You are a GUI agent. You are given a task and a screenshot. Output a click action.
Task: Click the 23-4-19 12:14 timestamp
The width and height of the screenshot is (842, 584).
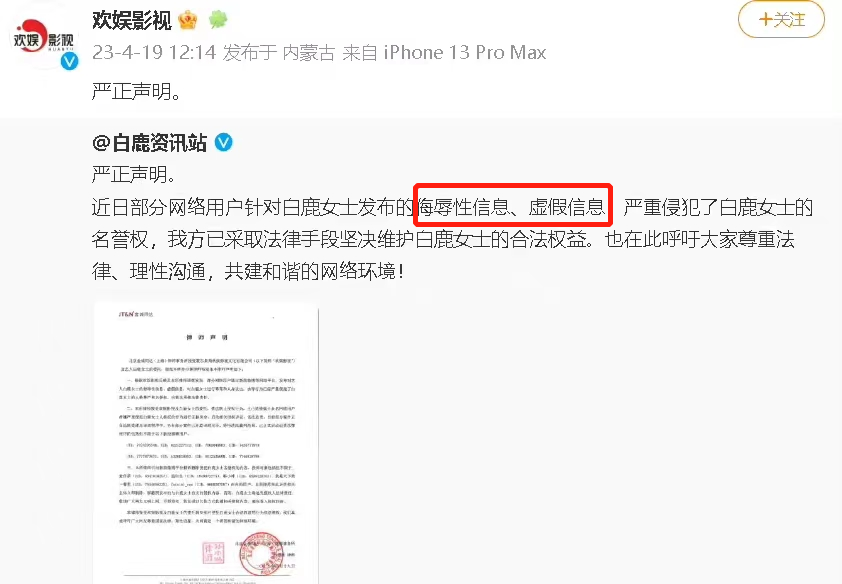[x=154, y=53]
